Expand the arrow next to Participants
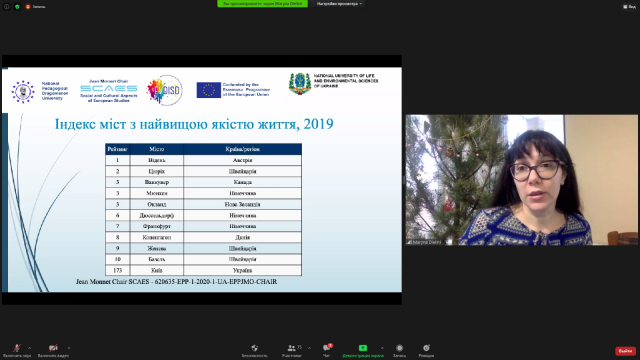The width and height of the screenshot is (640, 360). tap(309, 348)
